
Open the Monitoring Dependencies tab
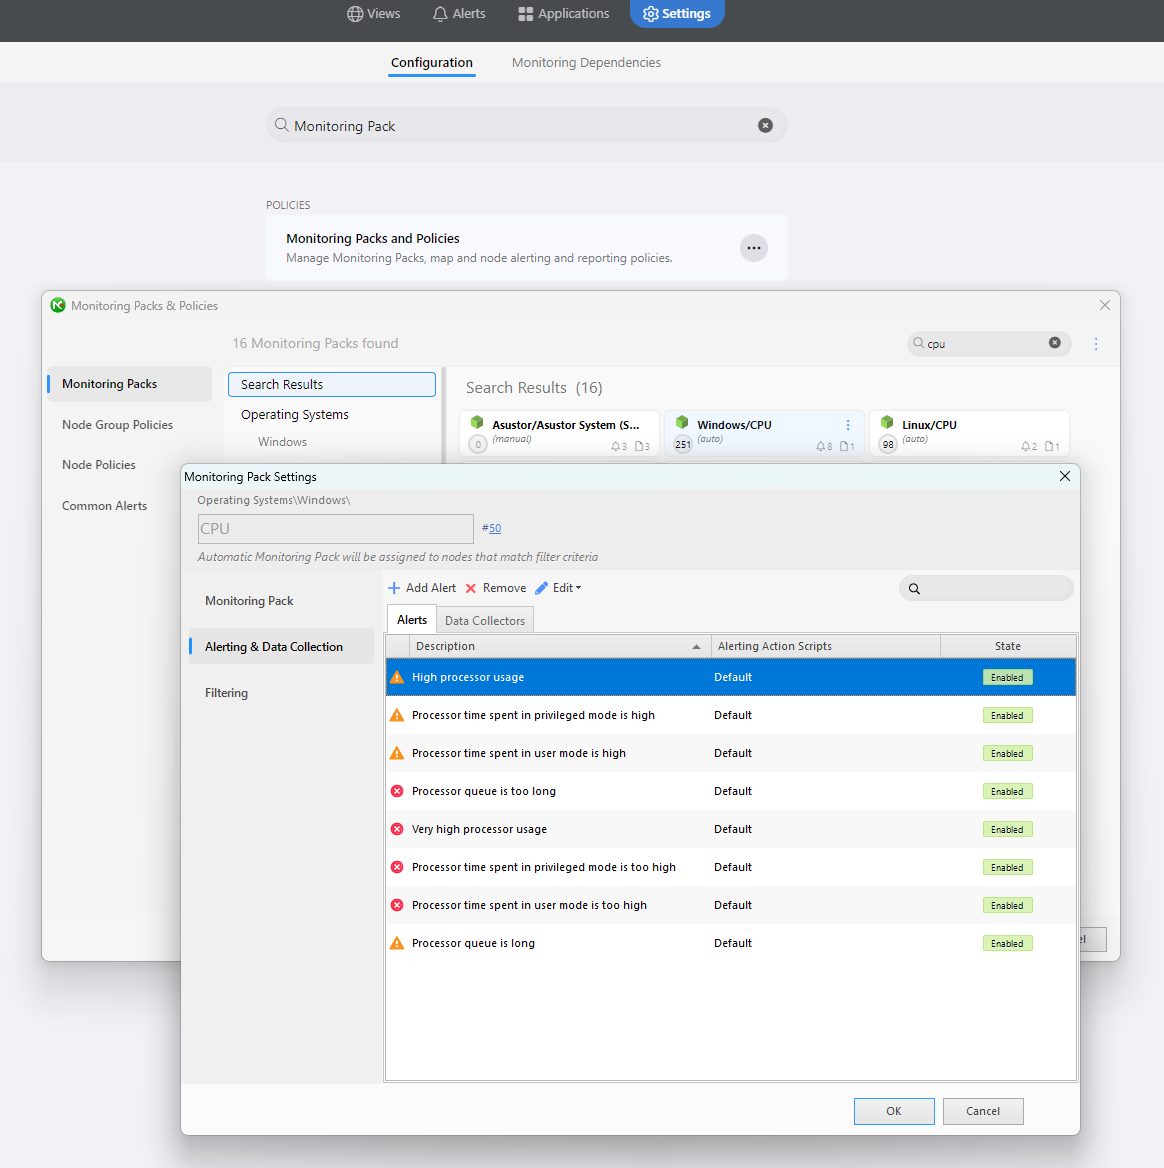[x=585, y=62]
